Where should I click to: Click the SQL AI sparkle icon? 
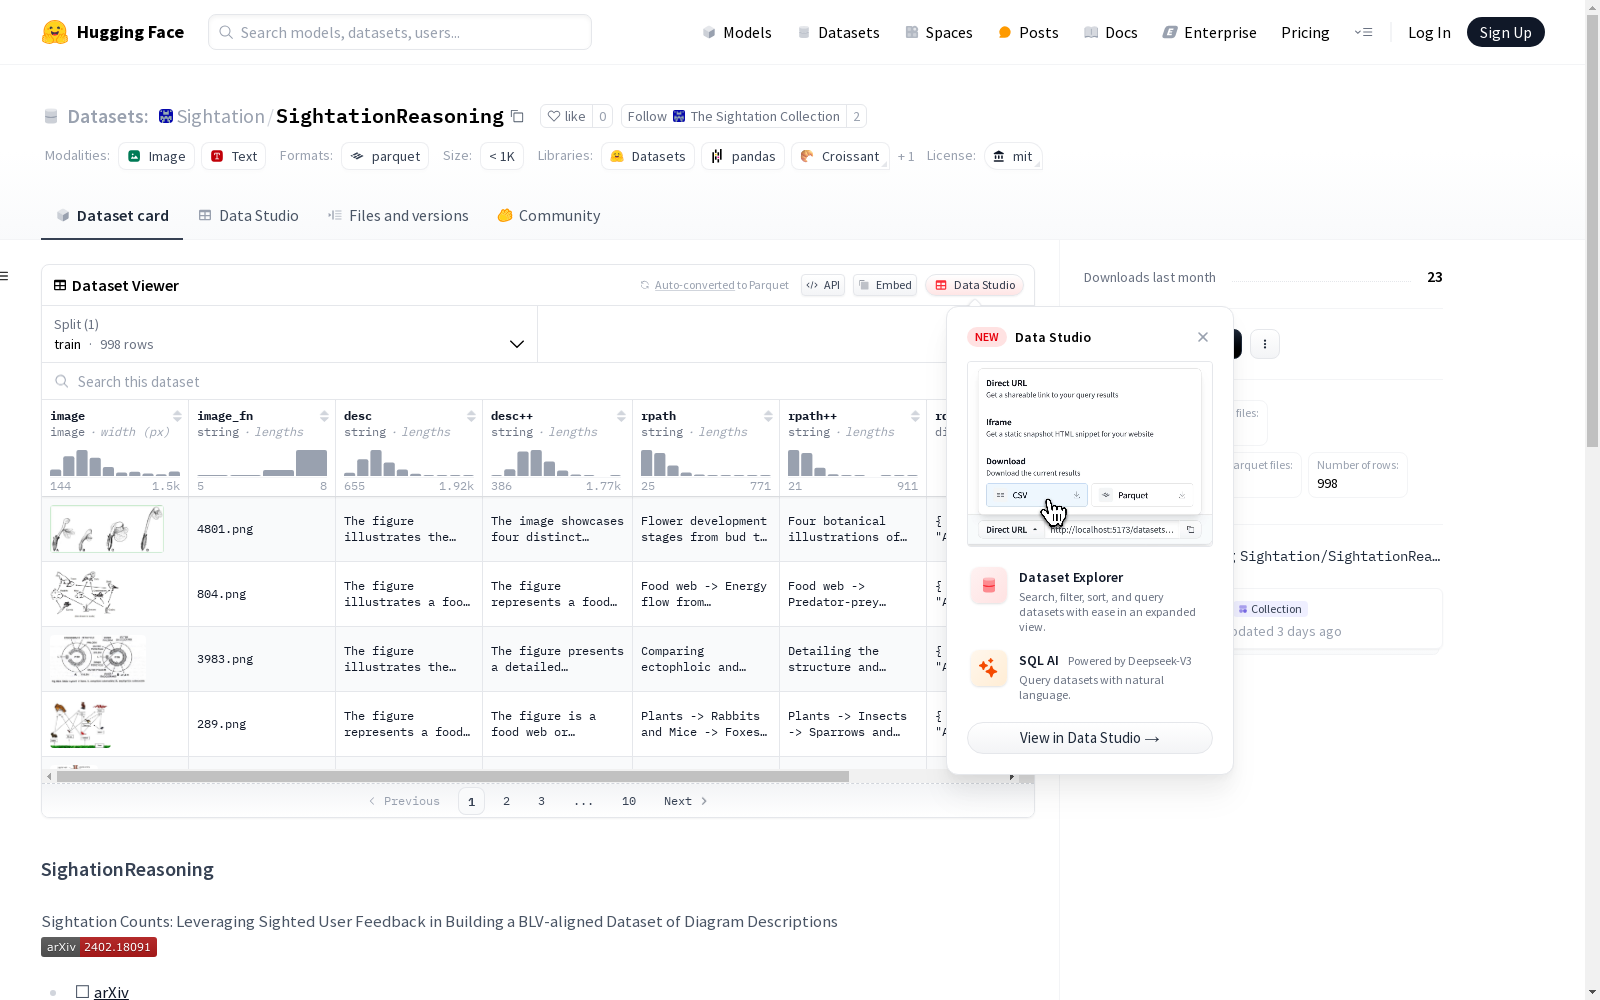pyautogui.click(x=989, y=669)
